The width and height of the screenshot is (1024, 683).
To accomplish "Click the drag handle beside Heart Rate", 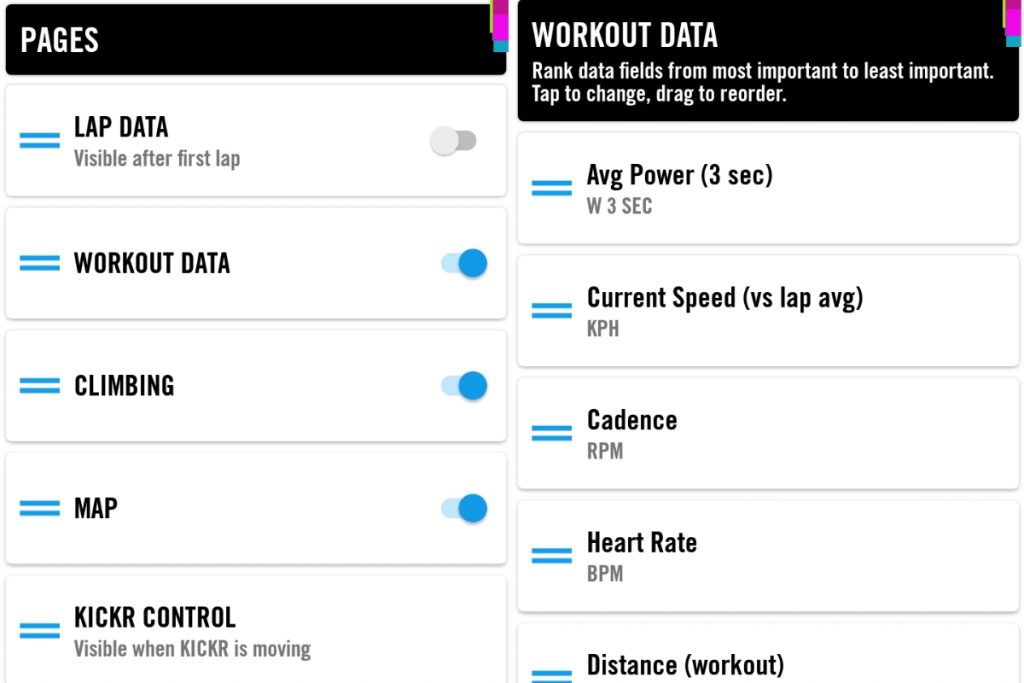I will (552, 556).
